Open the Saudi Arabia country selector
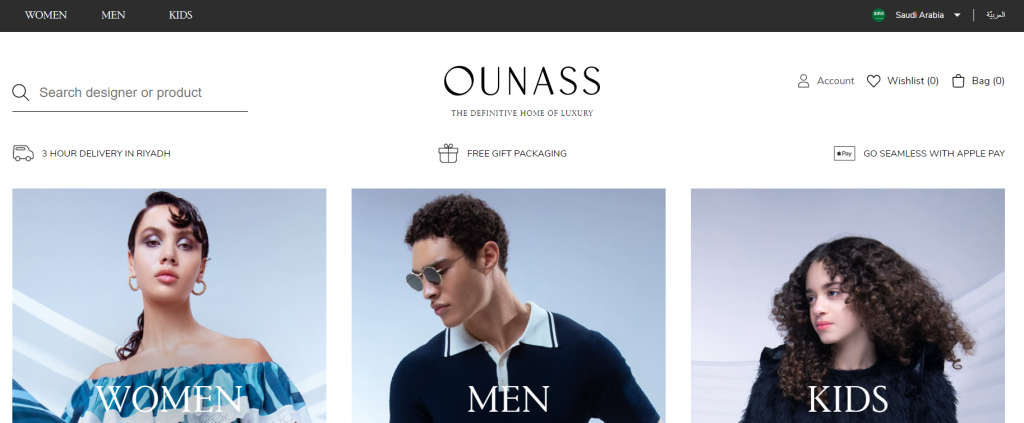This screenshot has height=423, width=1024. point(916,15)
